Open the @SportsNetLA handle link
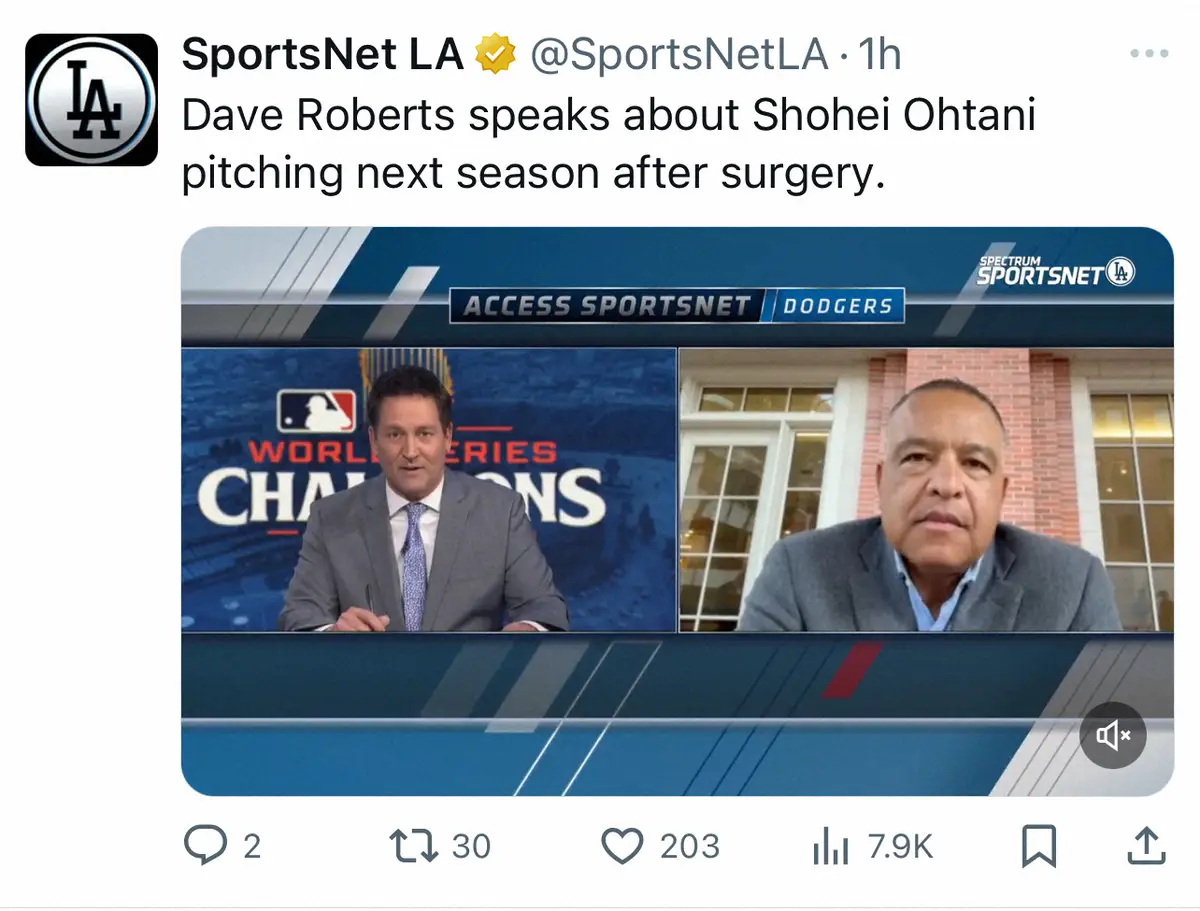Screen dimensions: 1200x911 [678, 55]
